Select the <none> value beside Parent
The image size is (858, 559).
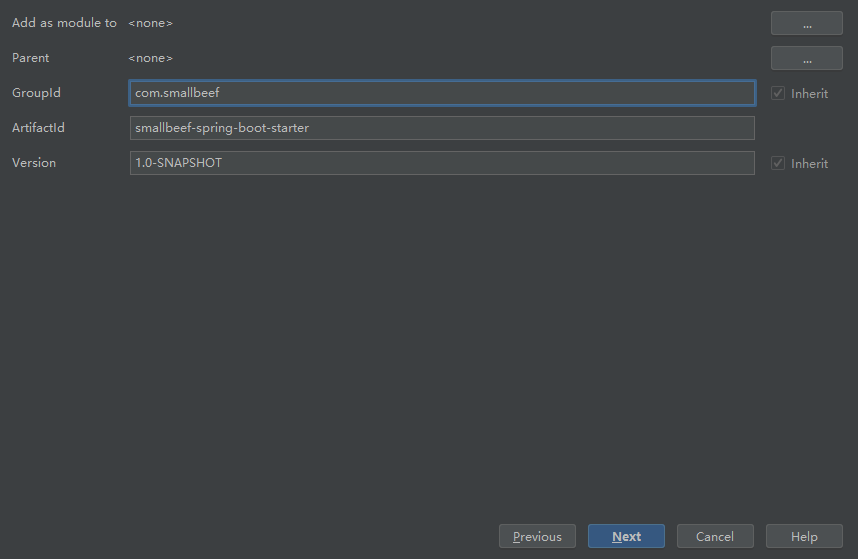(150, 58)
